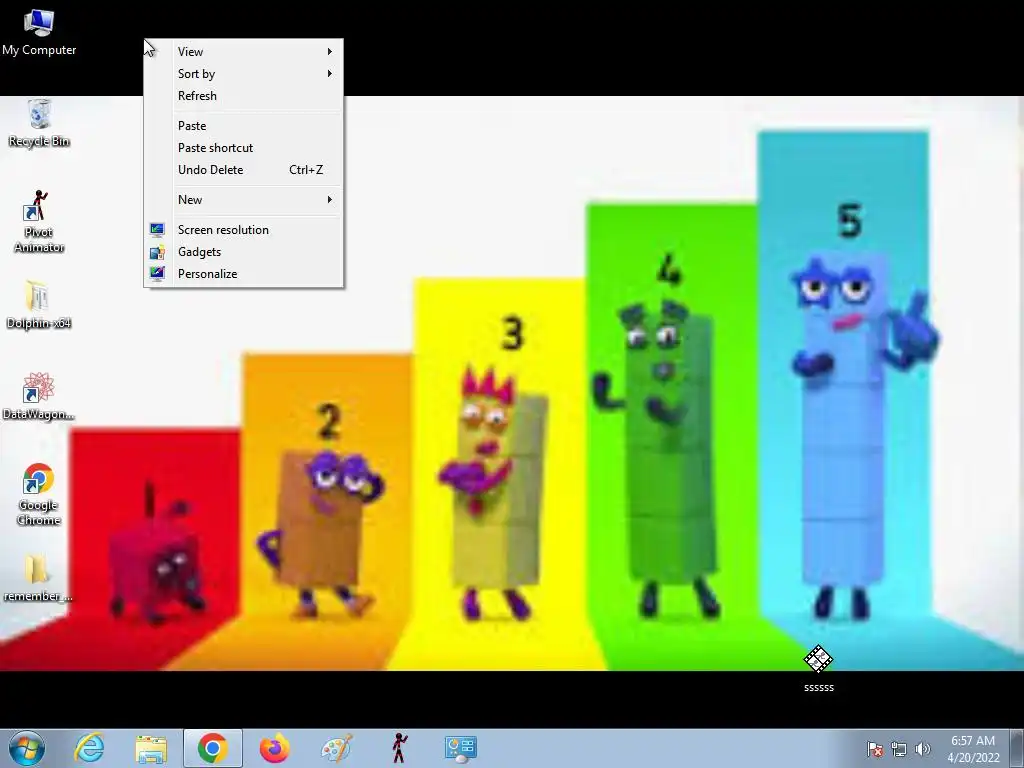This screenshot has width=1024, height=768.
Task: Open the network tray icon
Action: click(x=899, y=748)
